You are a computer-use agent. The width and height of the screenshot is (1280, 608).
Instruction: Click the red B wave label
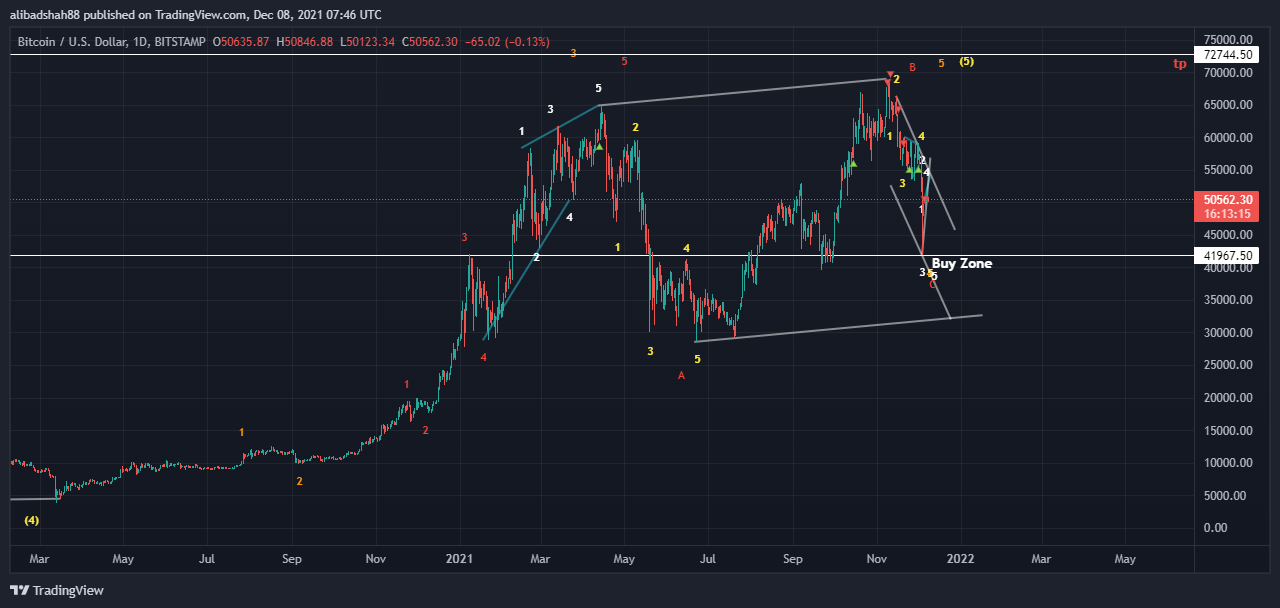[912, 67]
